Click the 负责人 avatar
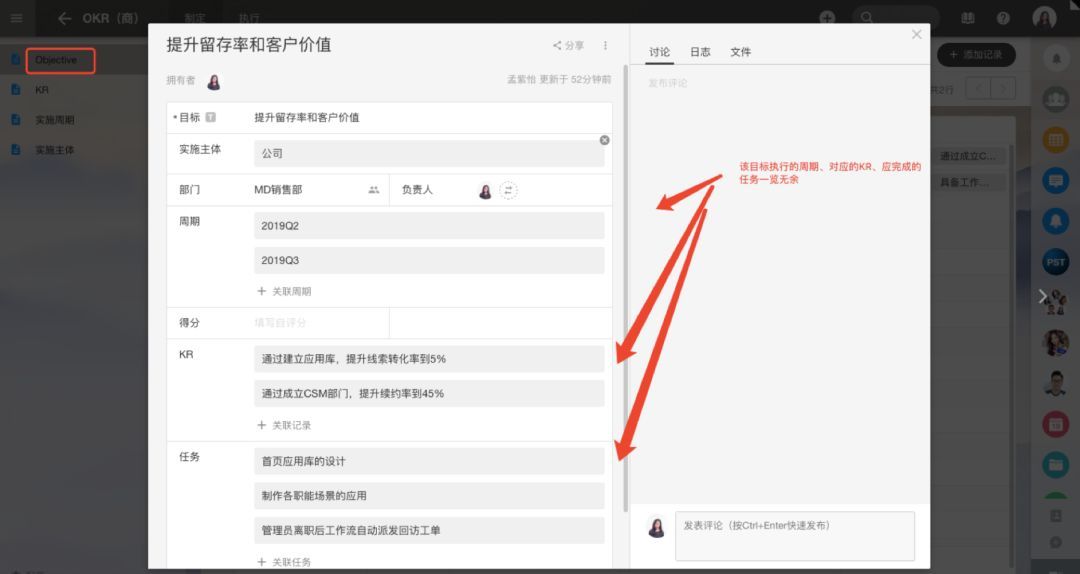 pyautogui.click(x=486, y=191)
